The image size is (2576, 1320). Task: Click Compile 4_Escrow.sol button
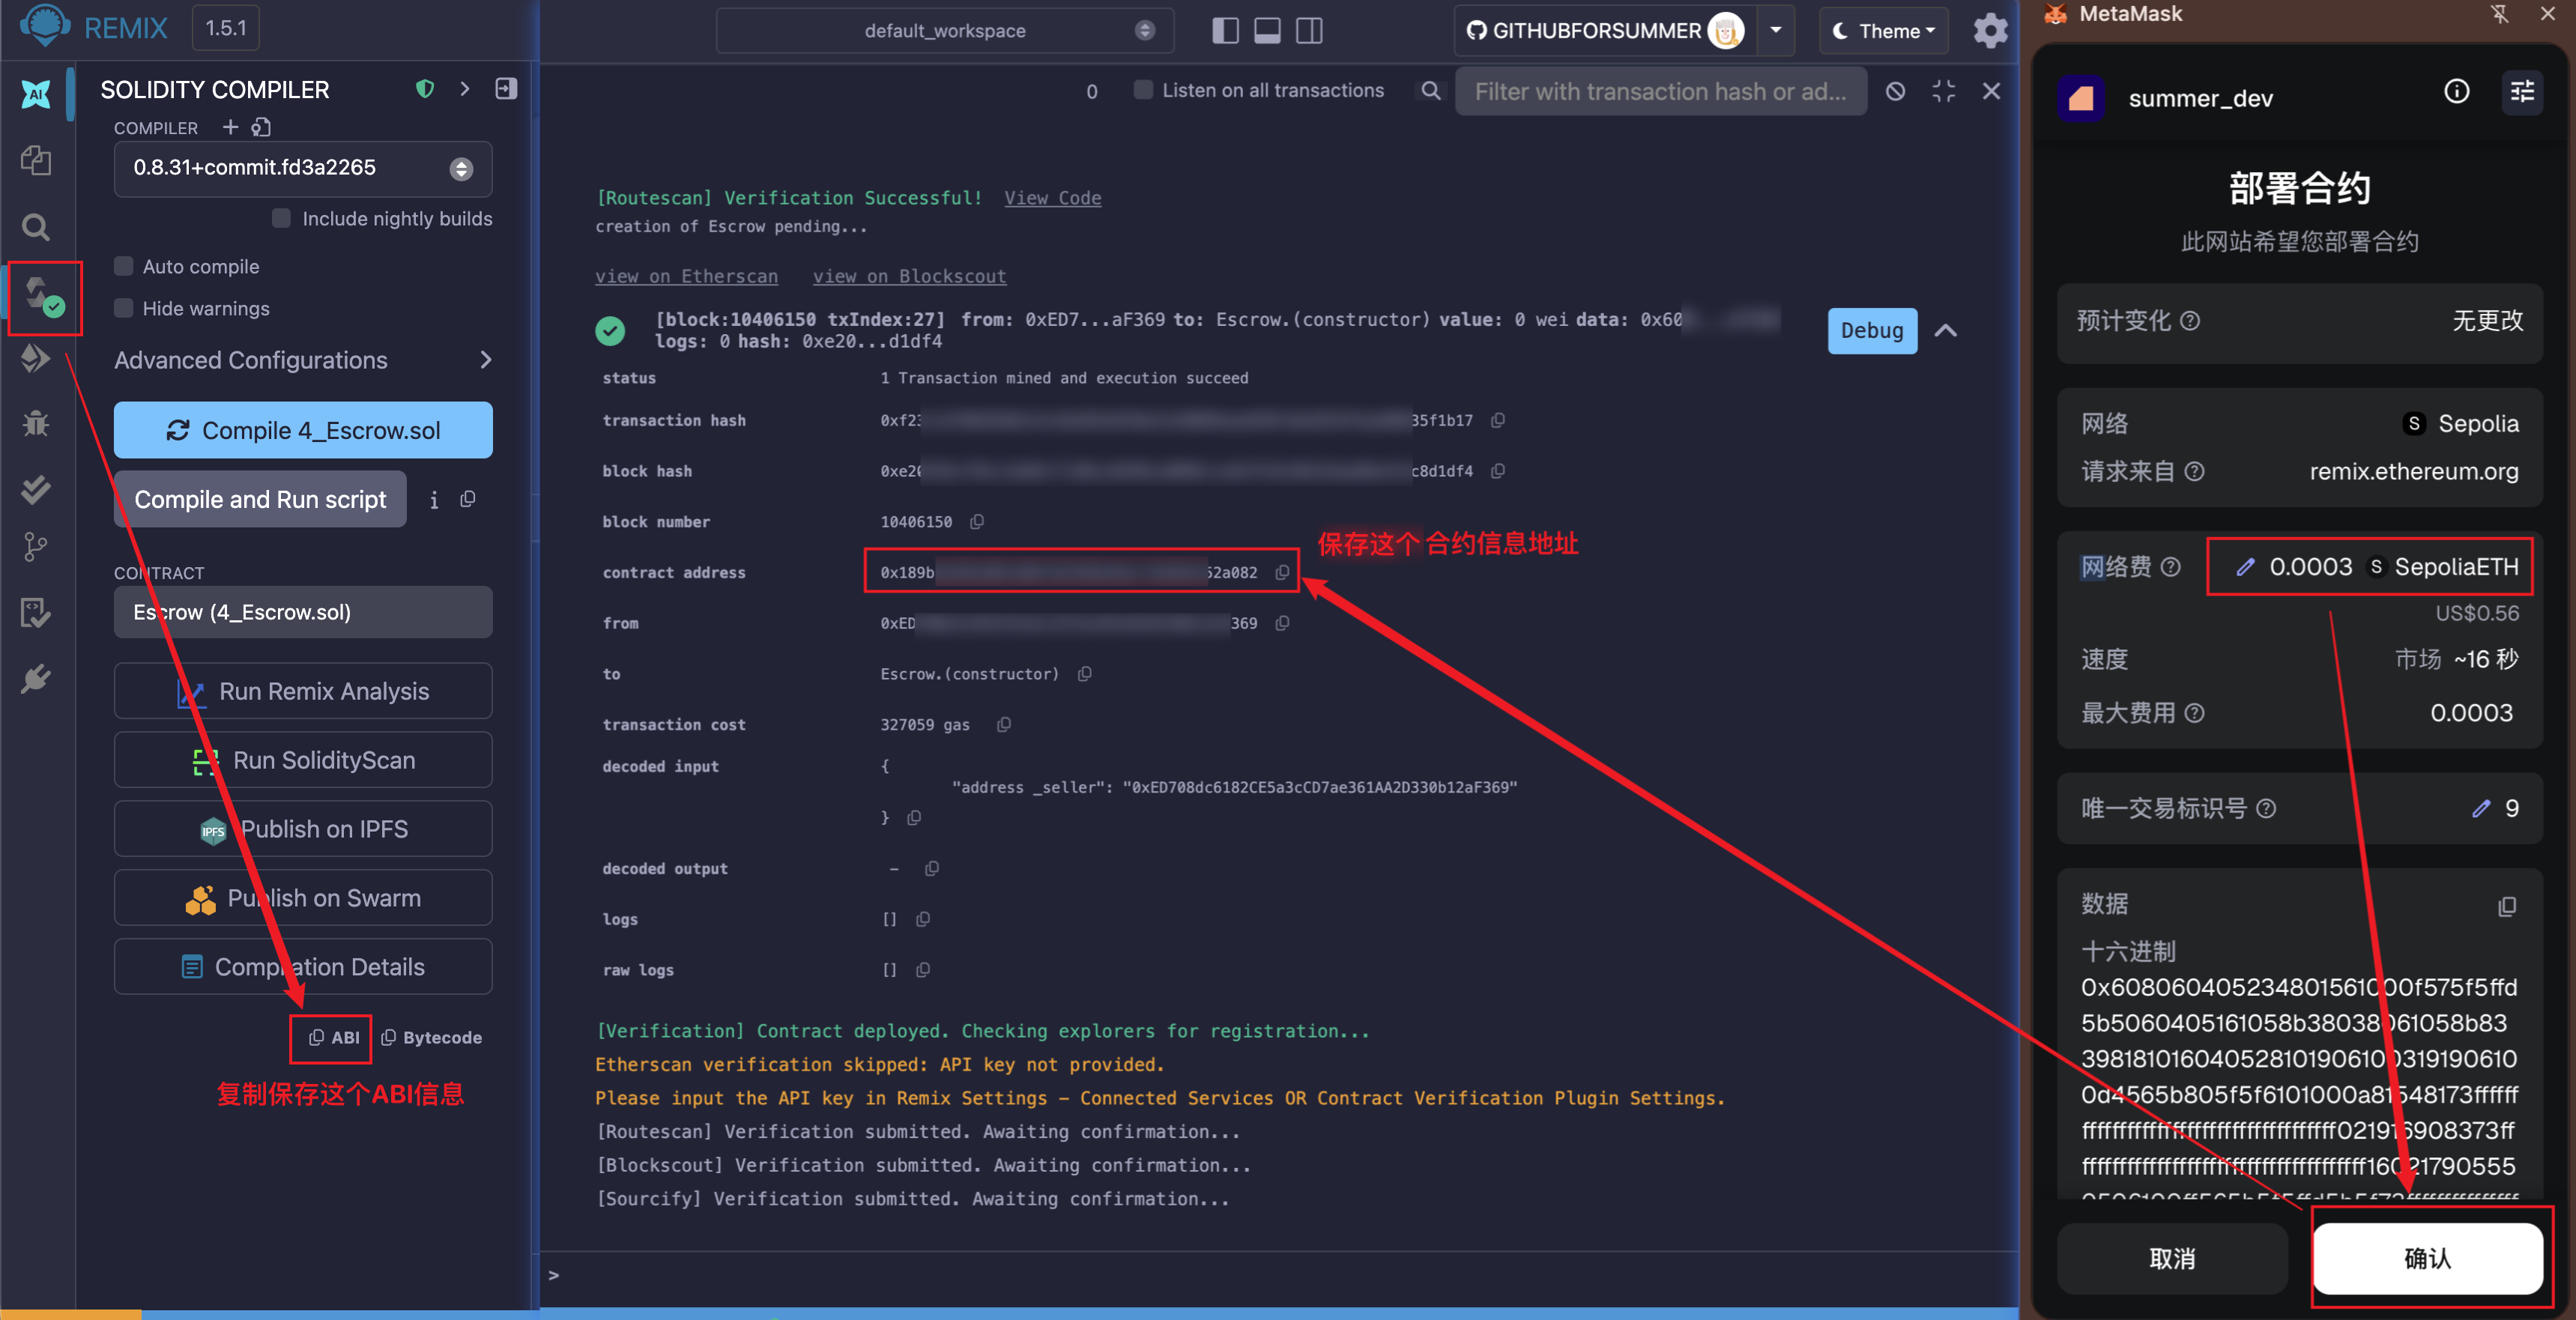tap(303, 430)
